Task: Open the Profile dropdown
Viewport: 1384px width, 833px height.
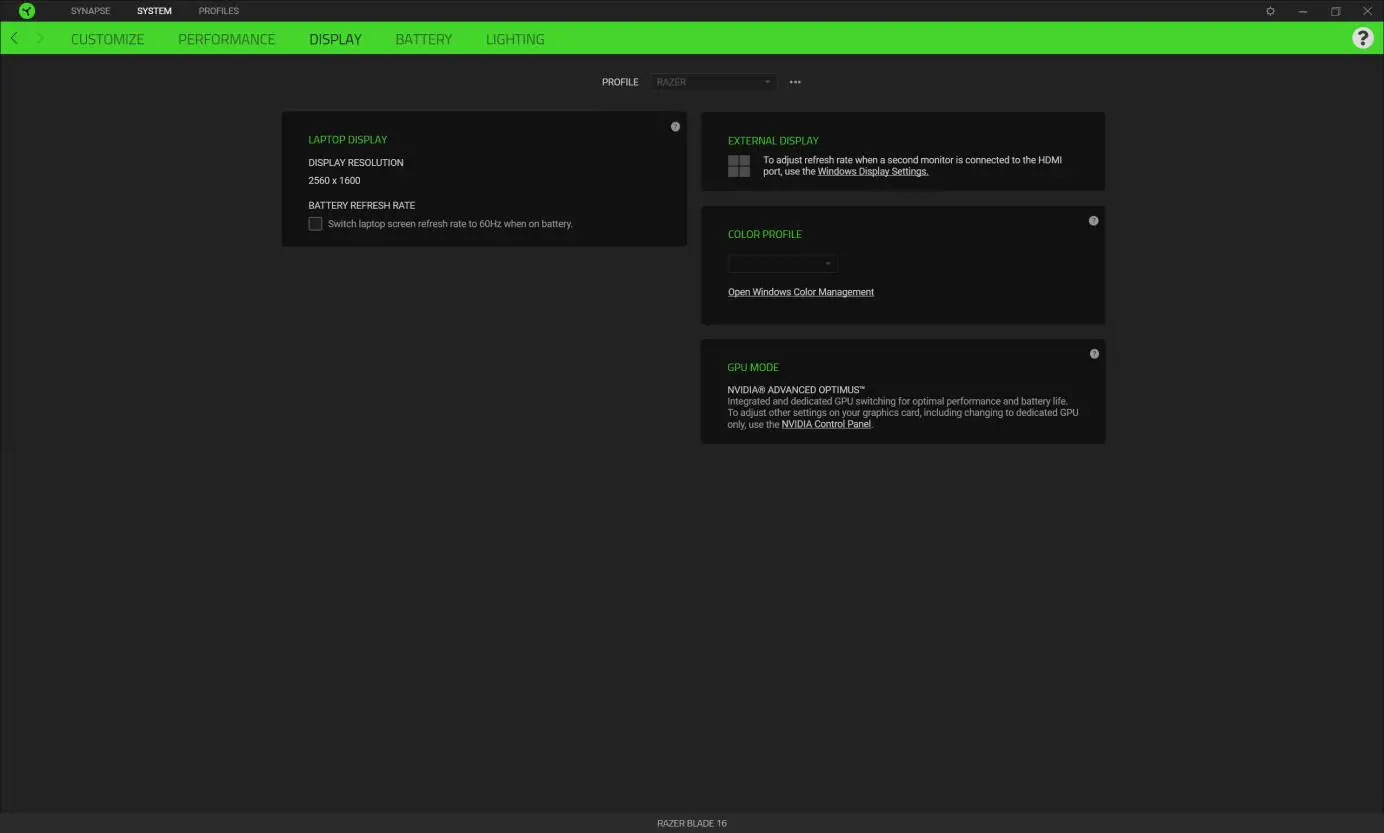Action: (x=713, y=82)
